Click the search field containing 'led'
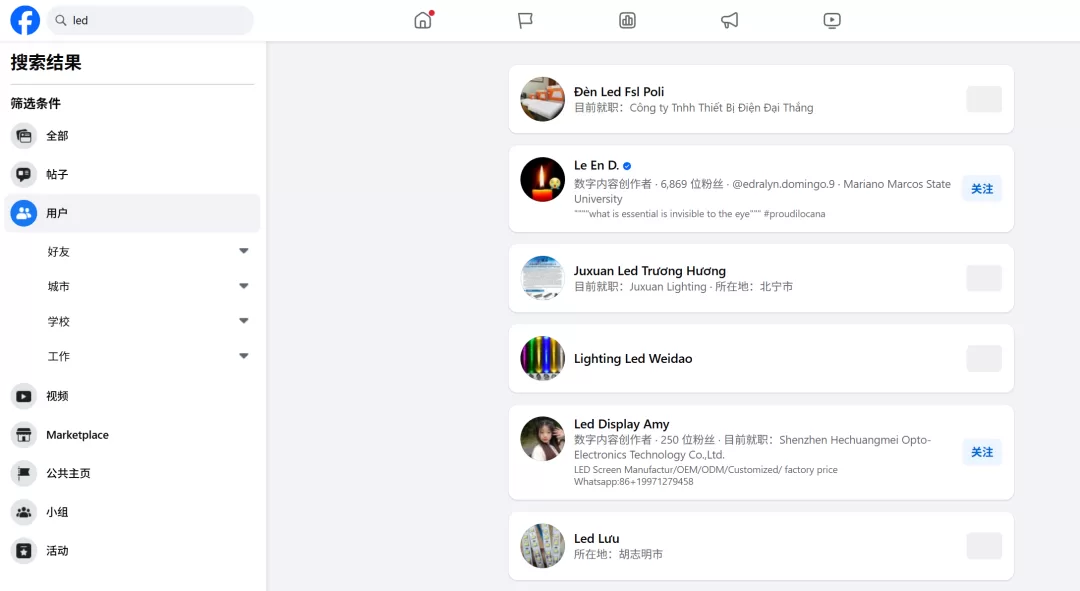Image resolution: width=1080 pixels, height=591 pixels. (150, 21)
